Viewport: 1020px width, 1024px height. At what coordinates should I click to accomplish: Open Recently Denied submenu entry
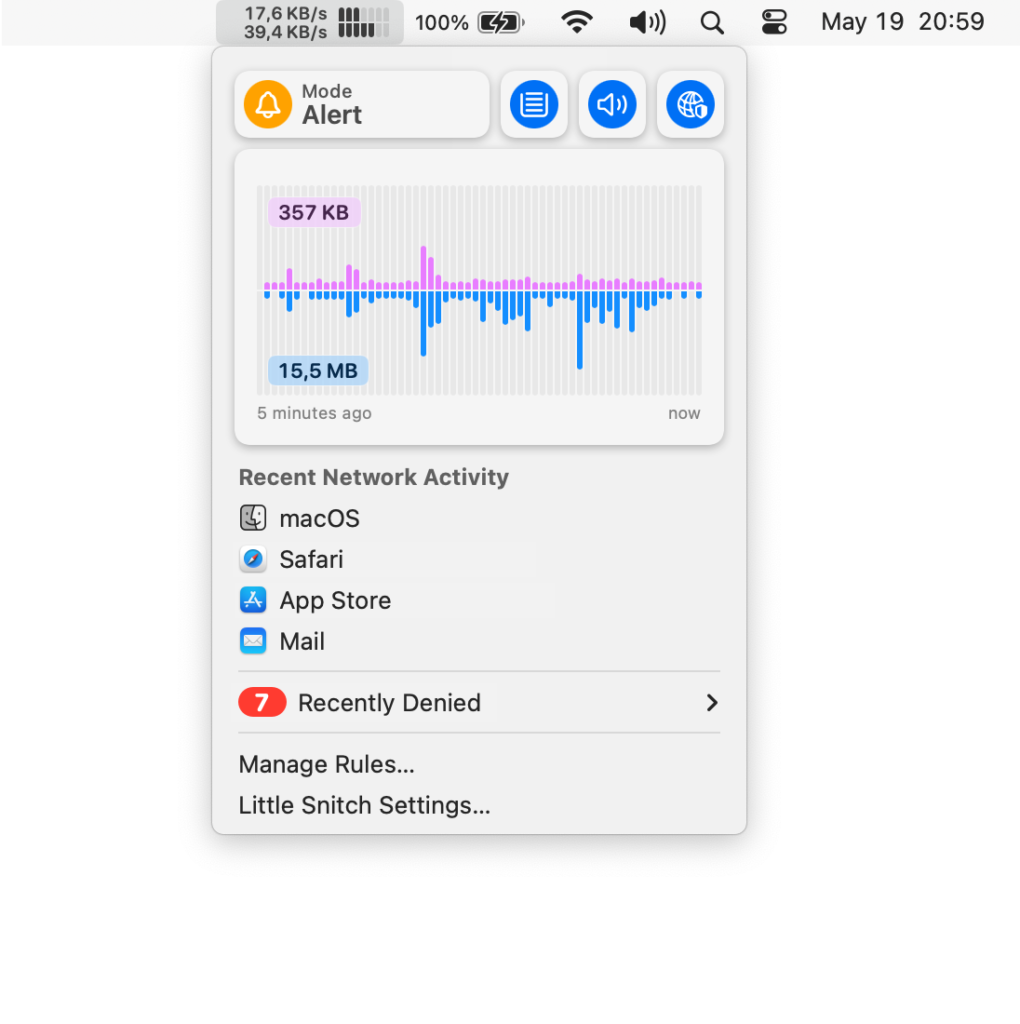(479, 703)
